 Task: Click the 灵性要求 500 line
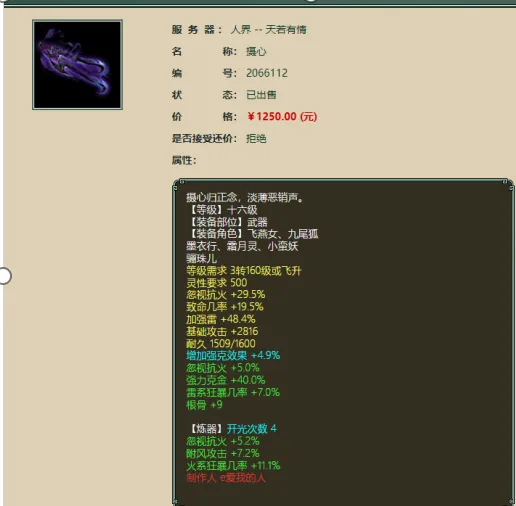tap(217, 283)
